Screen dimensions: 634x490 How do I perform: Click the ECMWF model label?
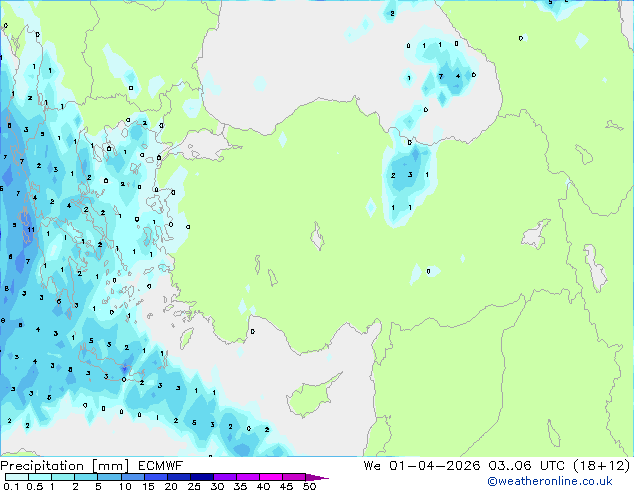coord(161,466)
